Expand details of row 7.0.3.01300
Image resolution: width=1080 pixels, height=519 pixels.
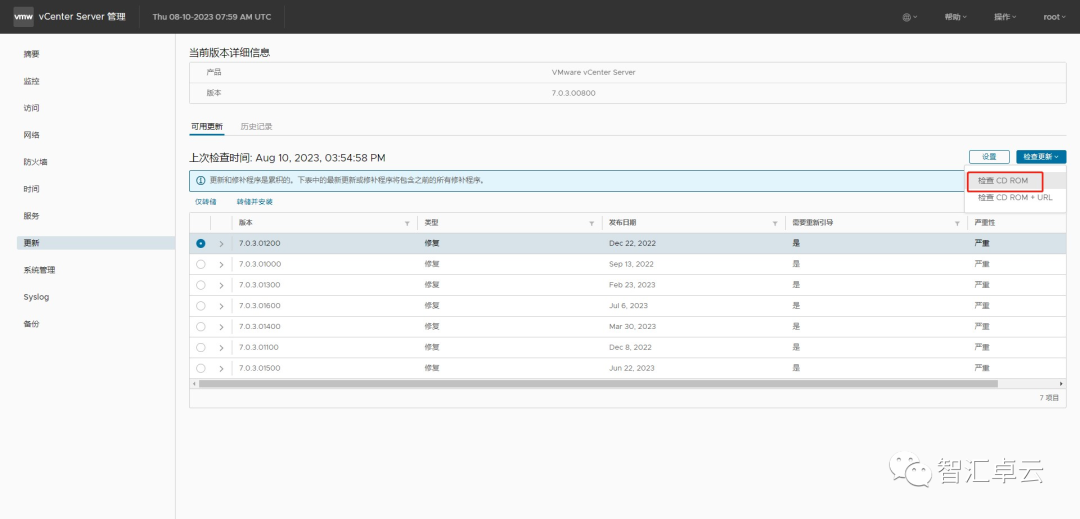221,285
